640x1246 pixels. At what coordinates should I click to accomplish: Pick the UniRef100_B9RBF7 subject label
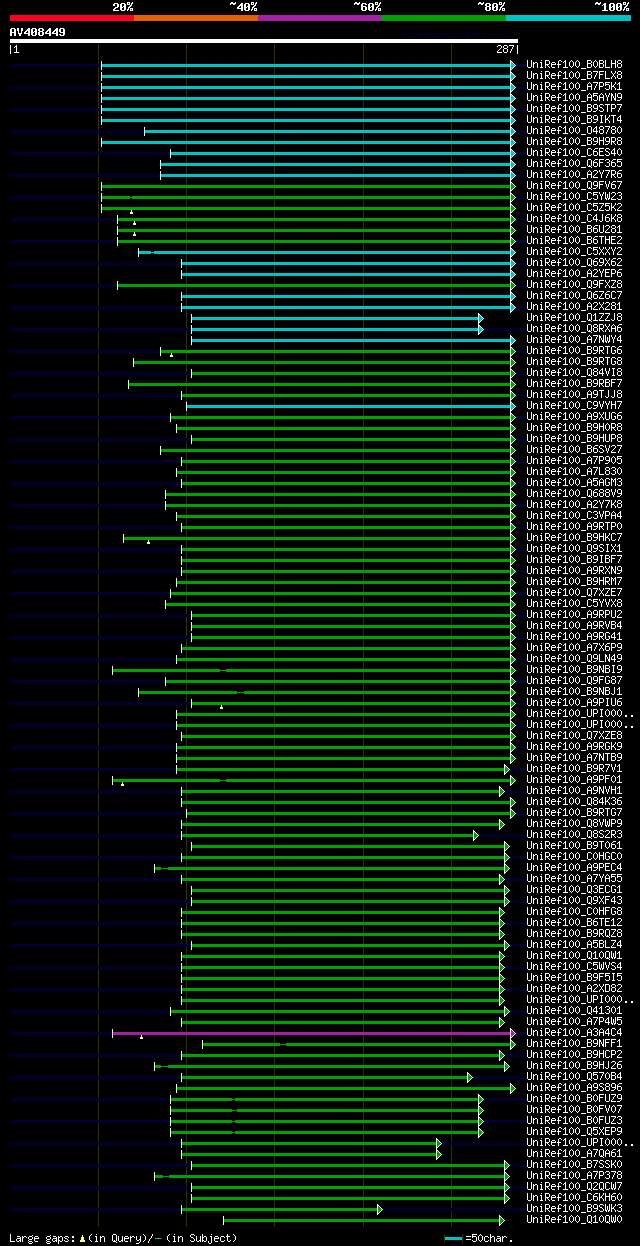coord(574,383)
